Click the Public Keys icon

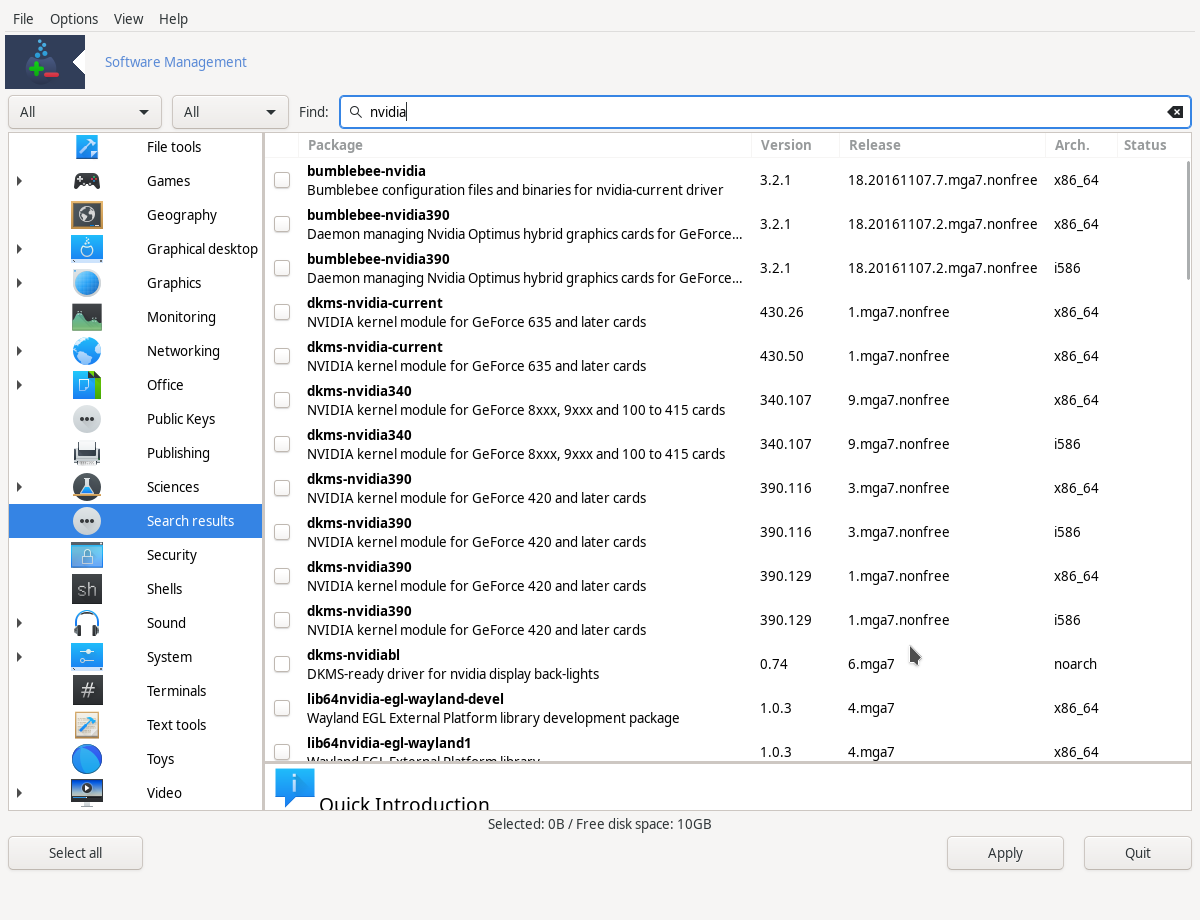87,419
